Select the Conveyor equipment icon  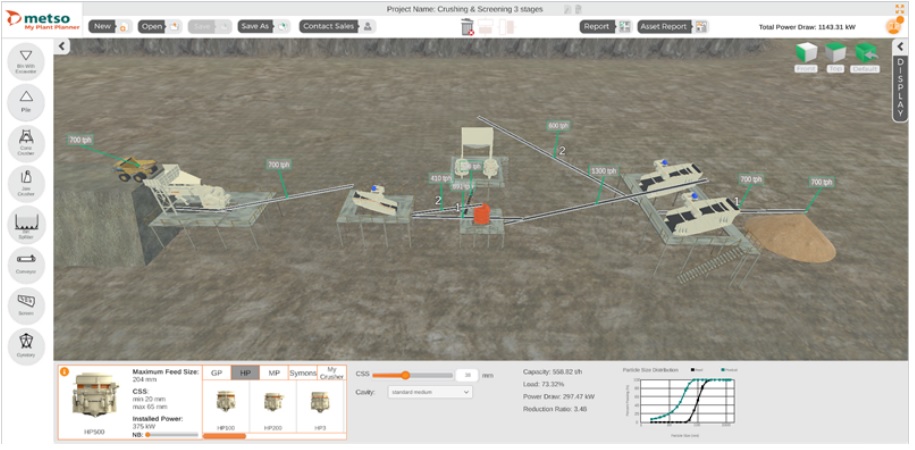pos(26,265)
